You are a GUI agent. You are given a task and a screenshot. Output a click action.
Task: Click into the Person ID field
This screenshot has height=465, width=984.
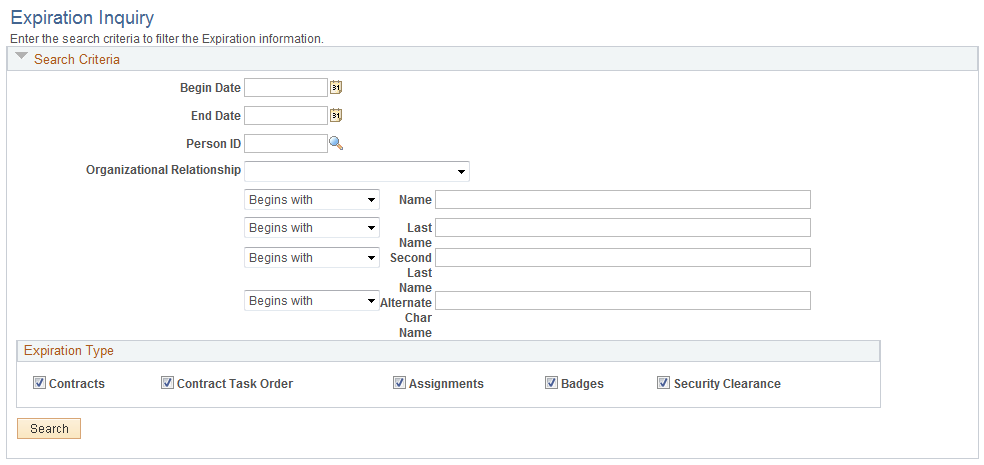coord(286,144)
